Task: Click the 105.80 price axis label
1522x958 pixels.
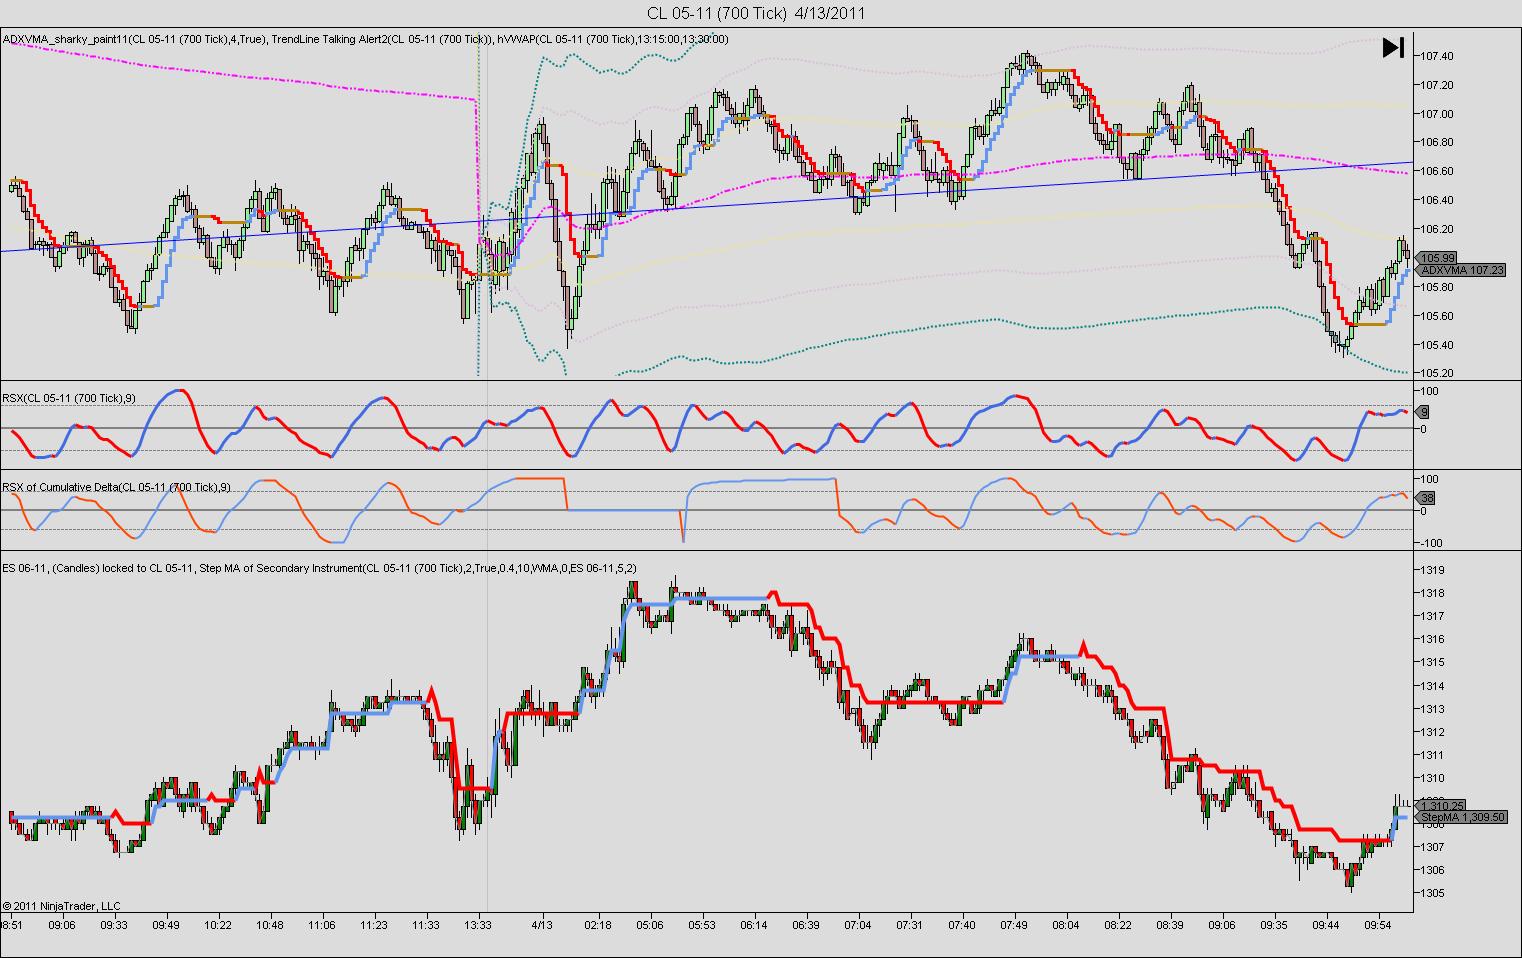Action: (1437, 287)
